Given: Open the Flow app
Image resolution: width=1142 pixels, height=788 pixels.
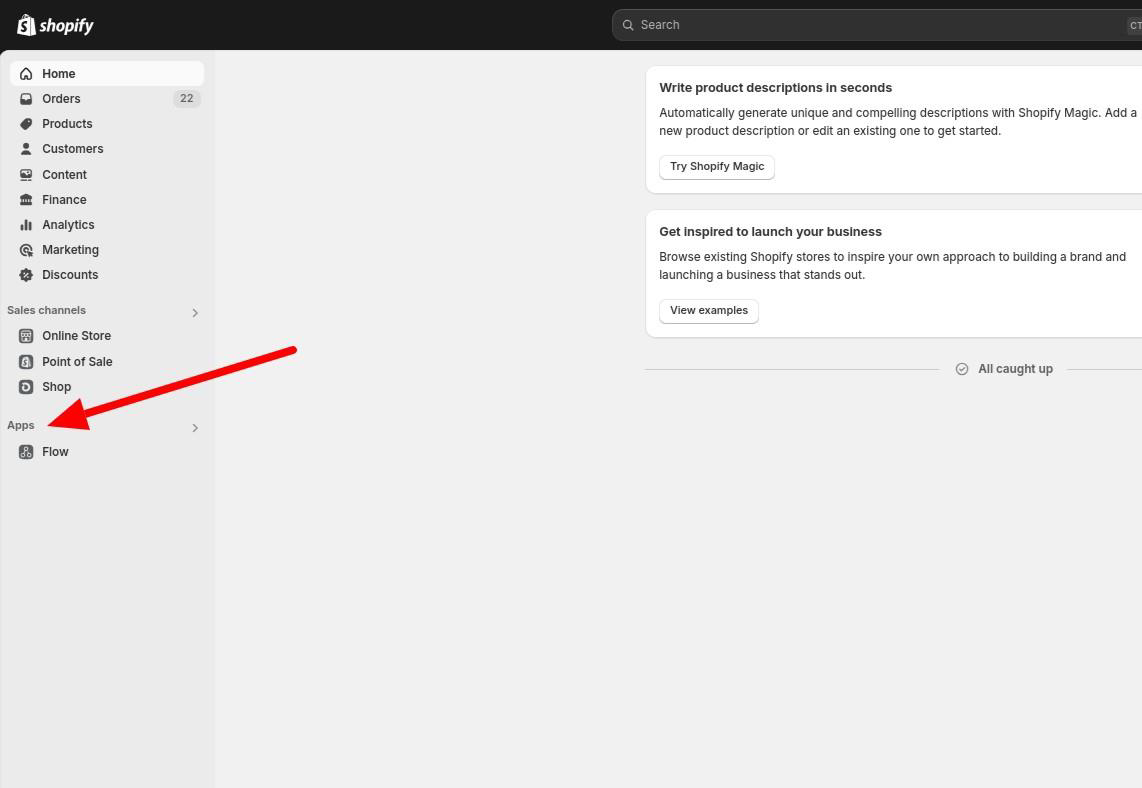Looking at the screenshot, I should (107, 452).
